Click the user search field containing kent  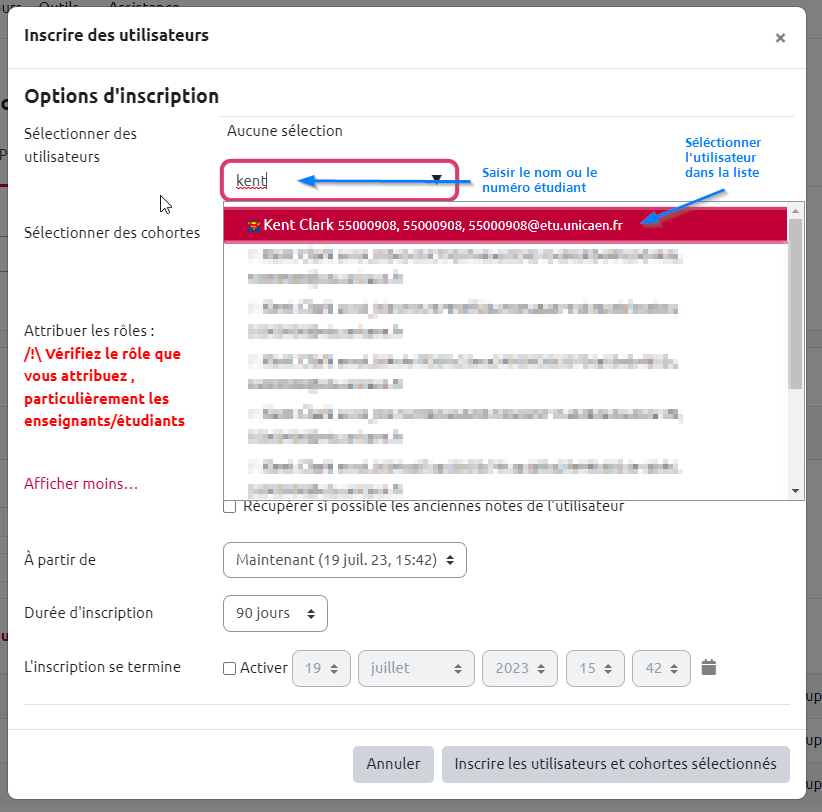(330, 181)
